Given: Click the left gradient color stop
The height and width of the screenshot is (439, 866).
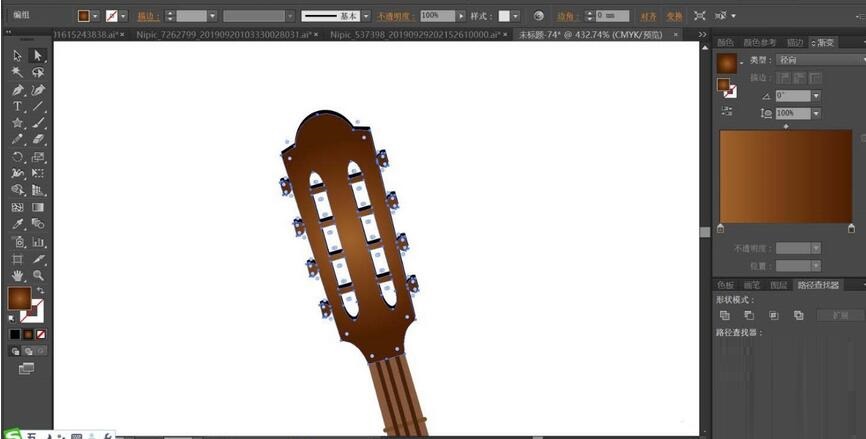Looking at the screenshot, I should 721,229.
